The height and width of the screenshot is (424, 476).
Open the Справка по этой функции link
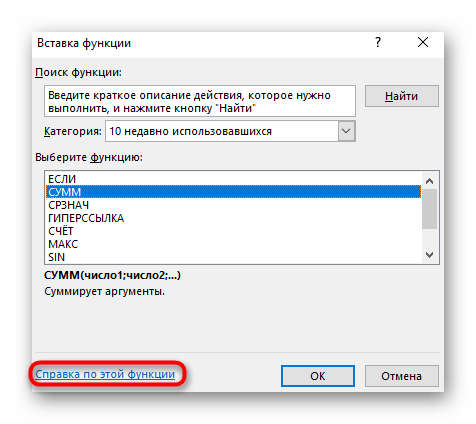pos(105,374)
